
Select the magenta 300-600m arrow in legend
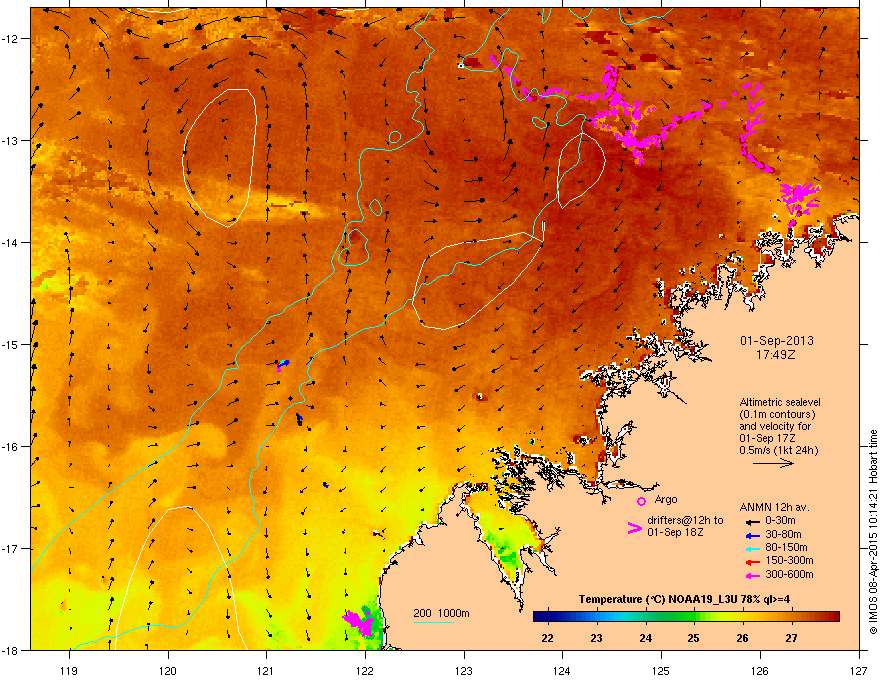coord(752,575)
